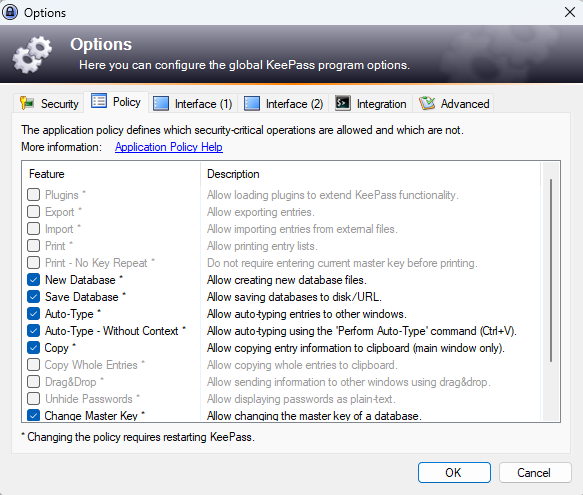The height and width of the screenshot is (495, 583).
Task: Click the Feature column header
Action: 111,174
